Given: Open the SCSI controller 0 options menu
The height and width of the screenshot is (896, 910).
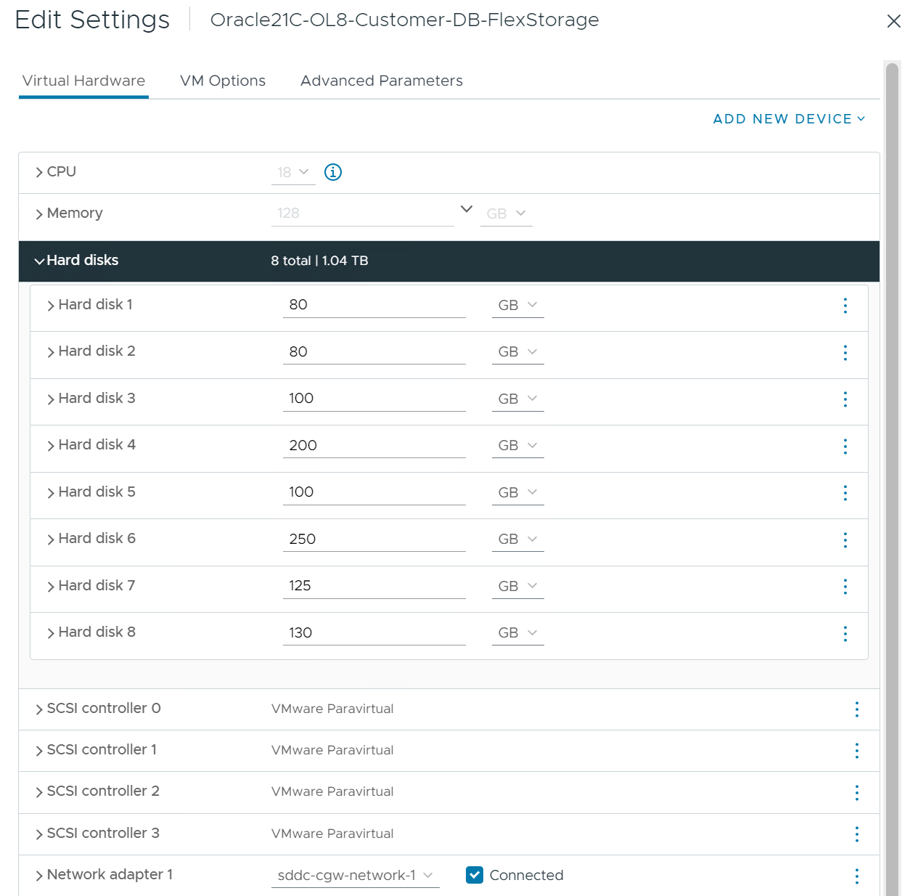Looking at the screenshot, I should pos(857,709).
